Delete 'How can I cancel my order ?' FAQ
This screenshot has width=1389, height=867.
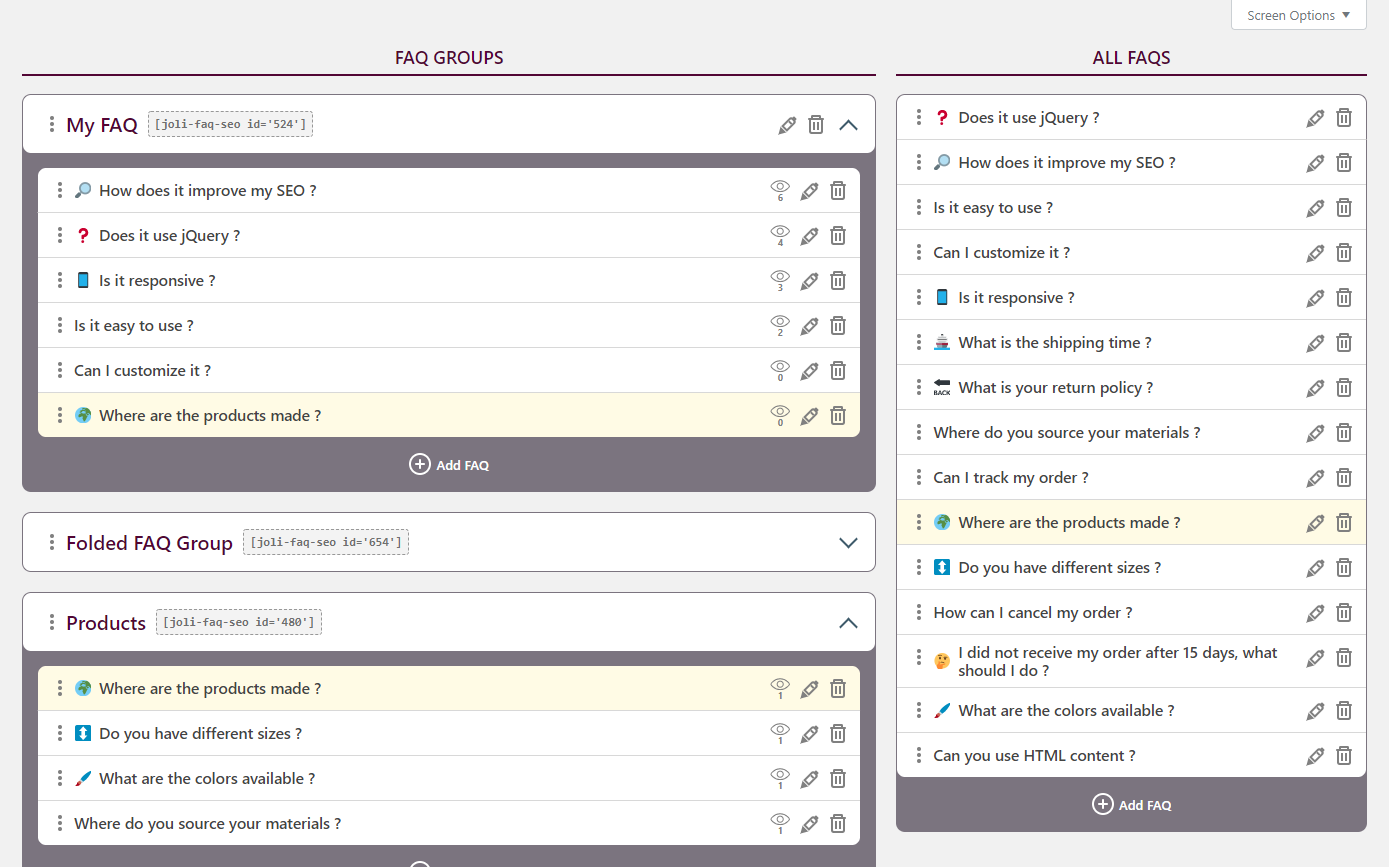coord(1344,613)
